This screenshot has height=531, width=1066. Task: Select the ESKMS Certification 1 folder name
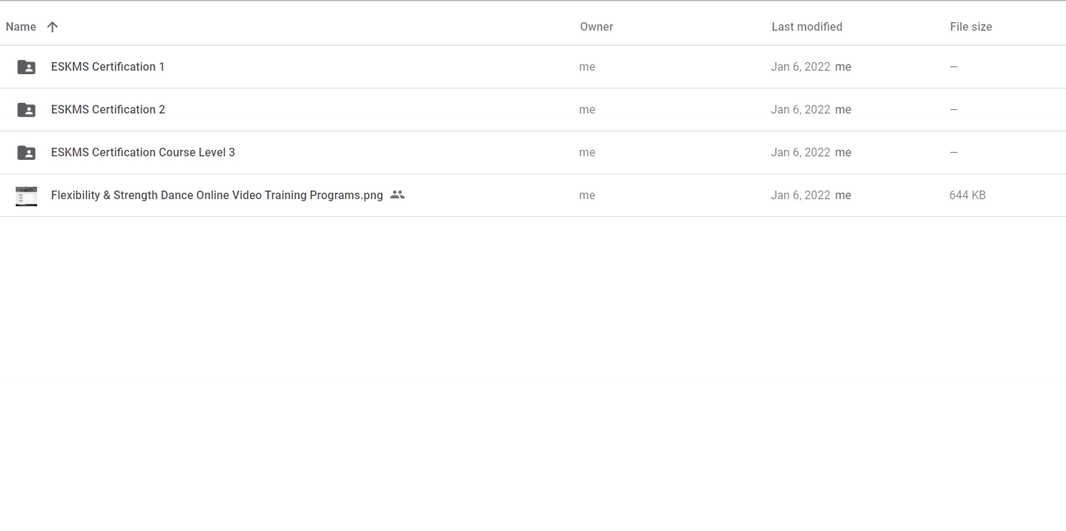(107, 67)
